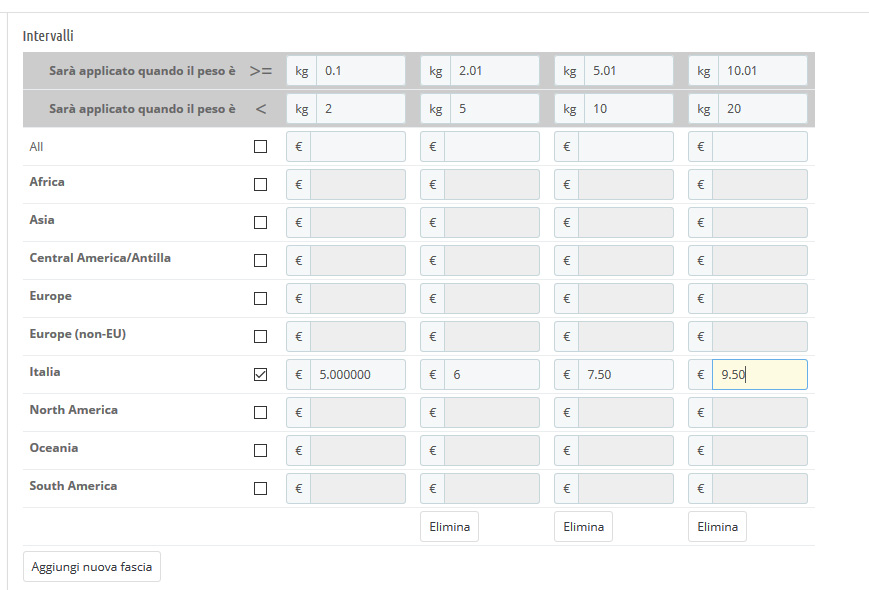The image size is (869, 590).
Task: Delete the 5.01 kg range with Elimina
Action: point(582,527)
